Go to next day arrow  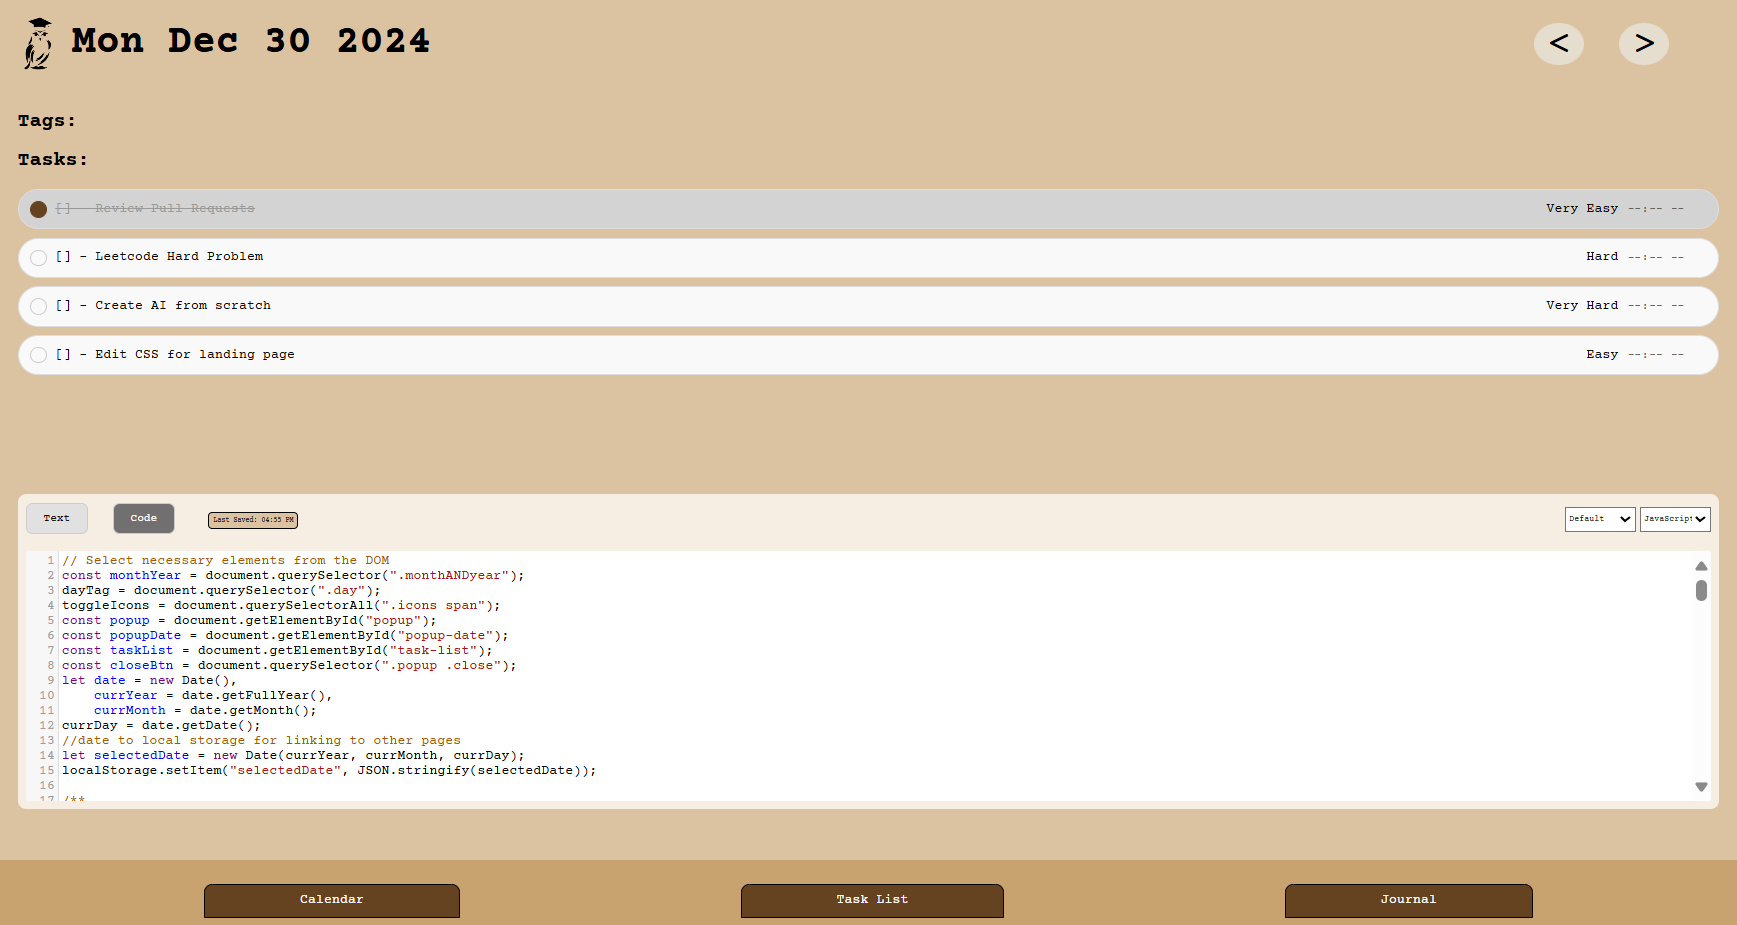coord(1643,43)
